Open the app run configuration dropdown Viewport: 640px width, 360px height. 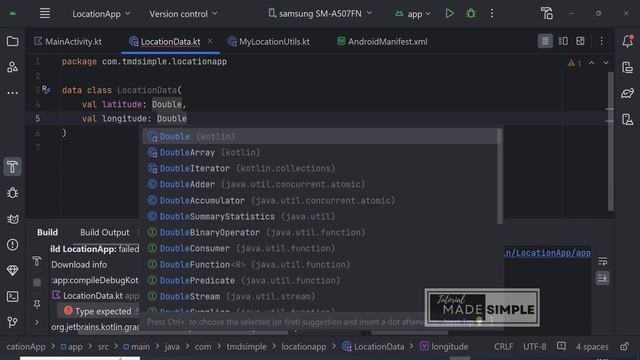tap(413, 14)
